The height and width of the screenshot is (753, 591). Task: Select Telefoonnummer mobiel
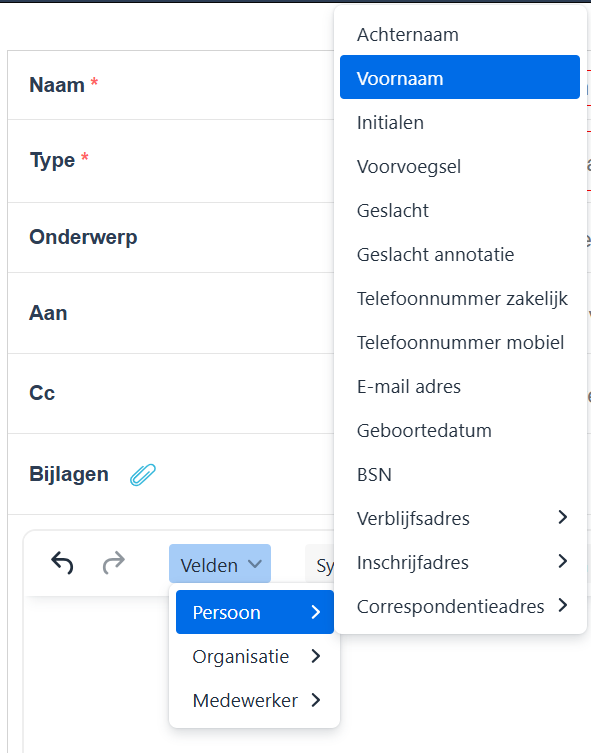point(460,342)
